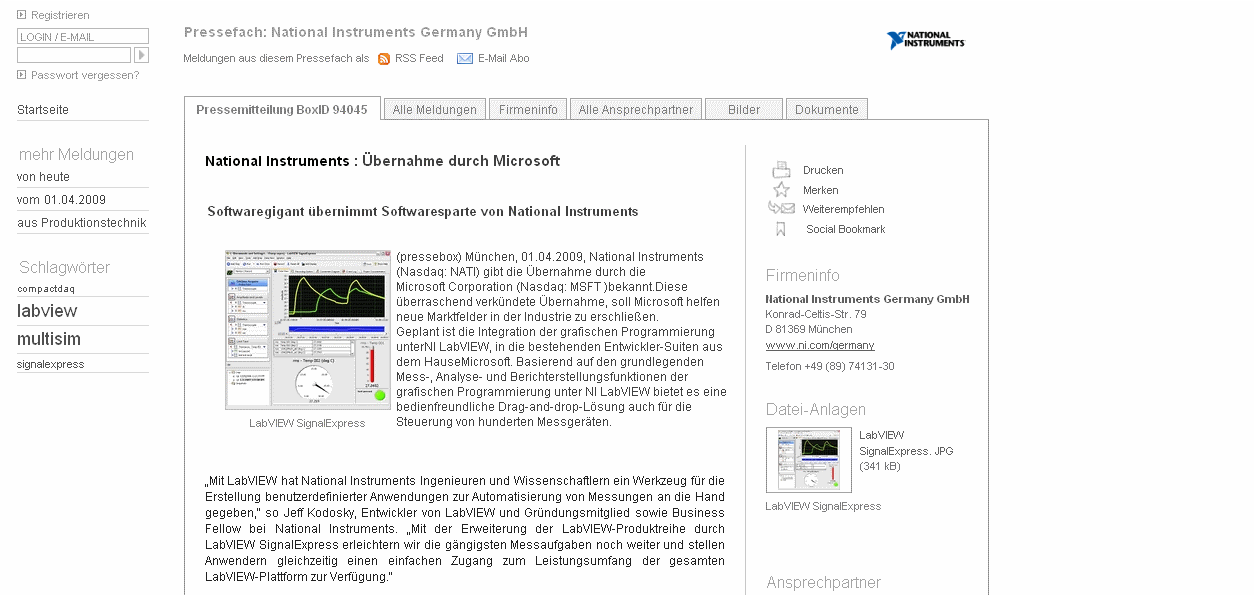Click the Ansprechpartner heading

coord(824,582)
